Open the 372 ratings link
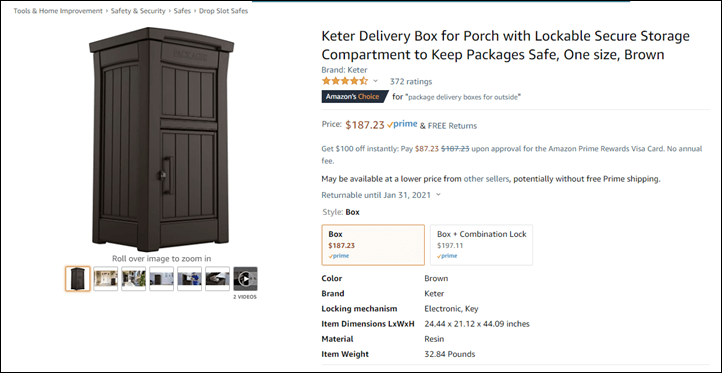The image size is (722, 373). tap(411, 82)
